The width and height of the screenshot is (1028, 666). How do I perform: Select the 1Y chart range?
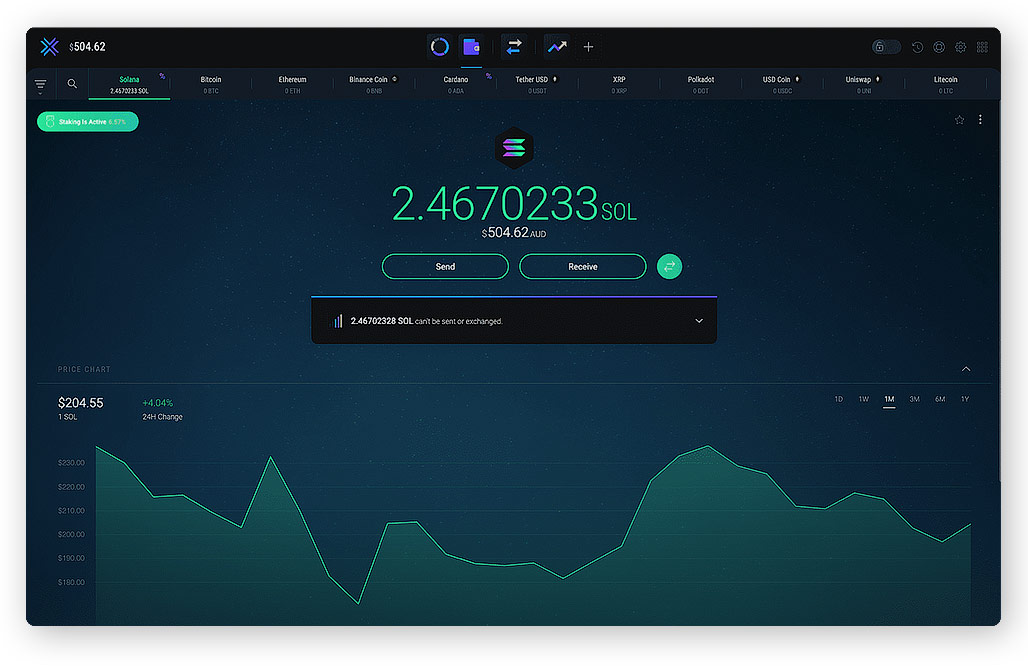click(x=965, y=399)
